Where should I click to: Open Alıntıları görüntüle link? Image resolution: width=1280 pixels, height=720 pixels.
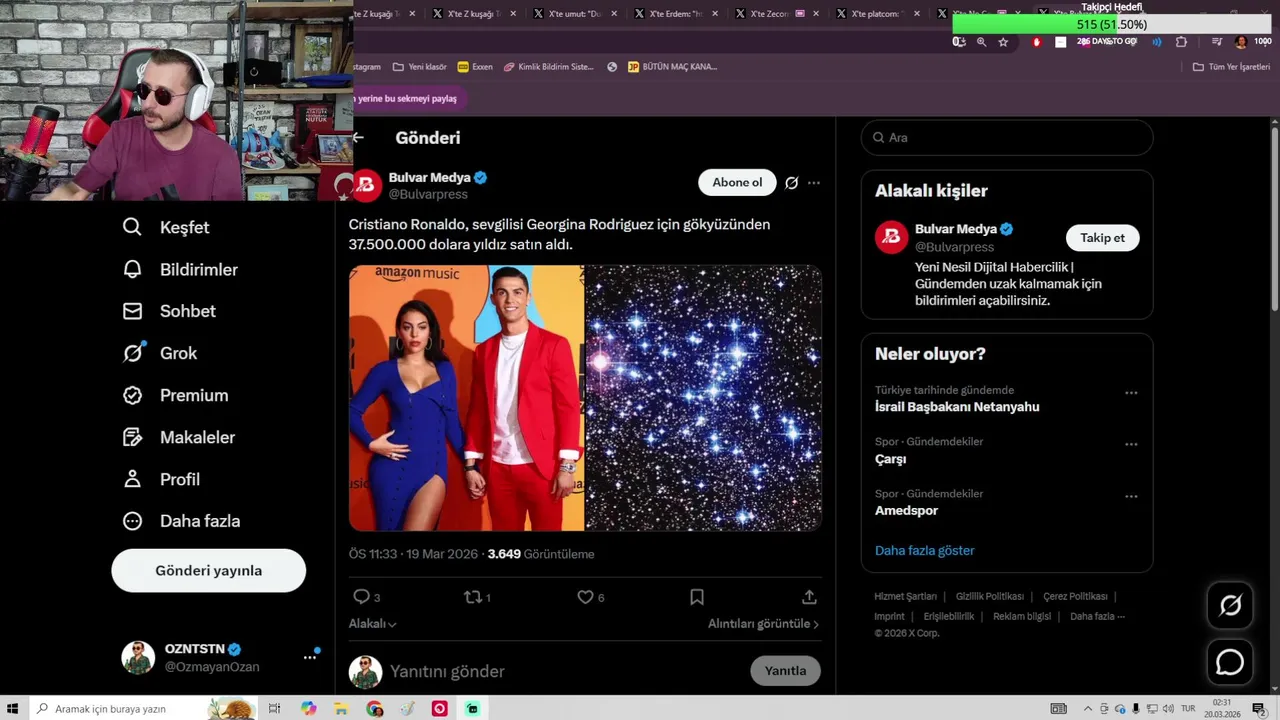coord(763,623)
